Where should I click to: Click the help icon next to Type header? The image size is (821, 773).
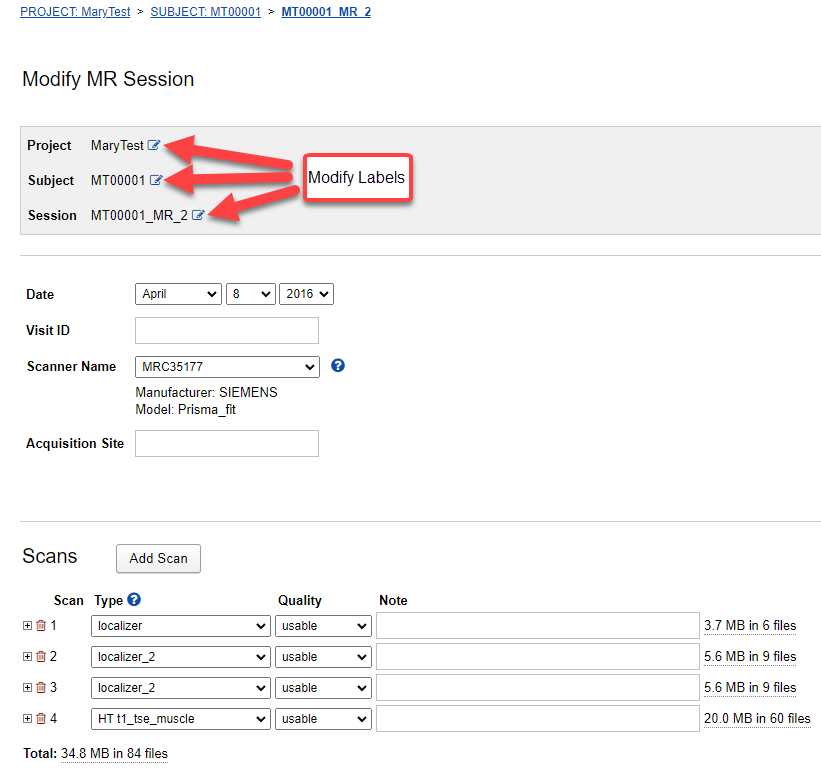click(x=134, y=600)
